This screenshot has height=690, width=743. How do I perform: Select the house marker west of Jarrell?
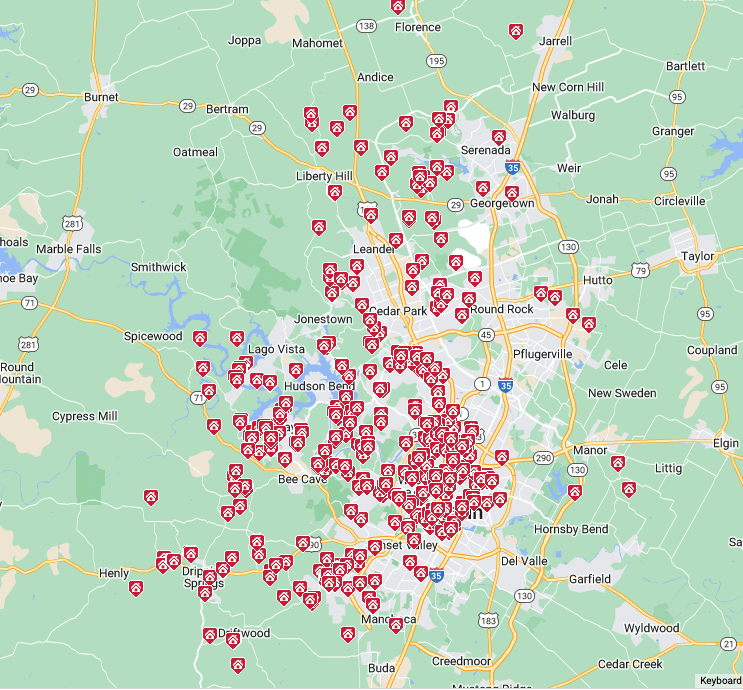tap(515, 31)
